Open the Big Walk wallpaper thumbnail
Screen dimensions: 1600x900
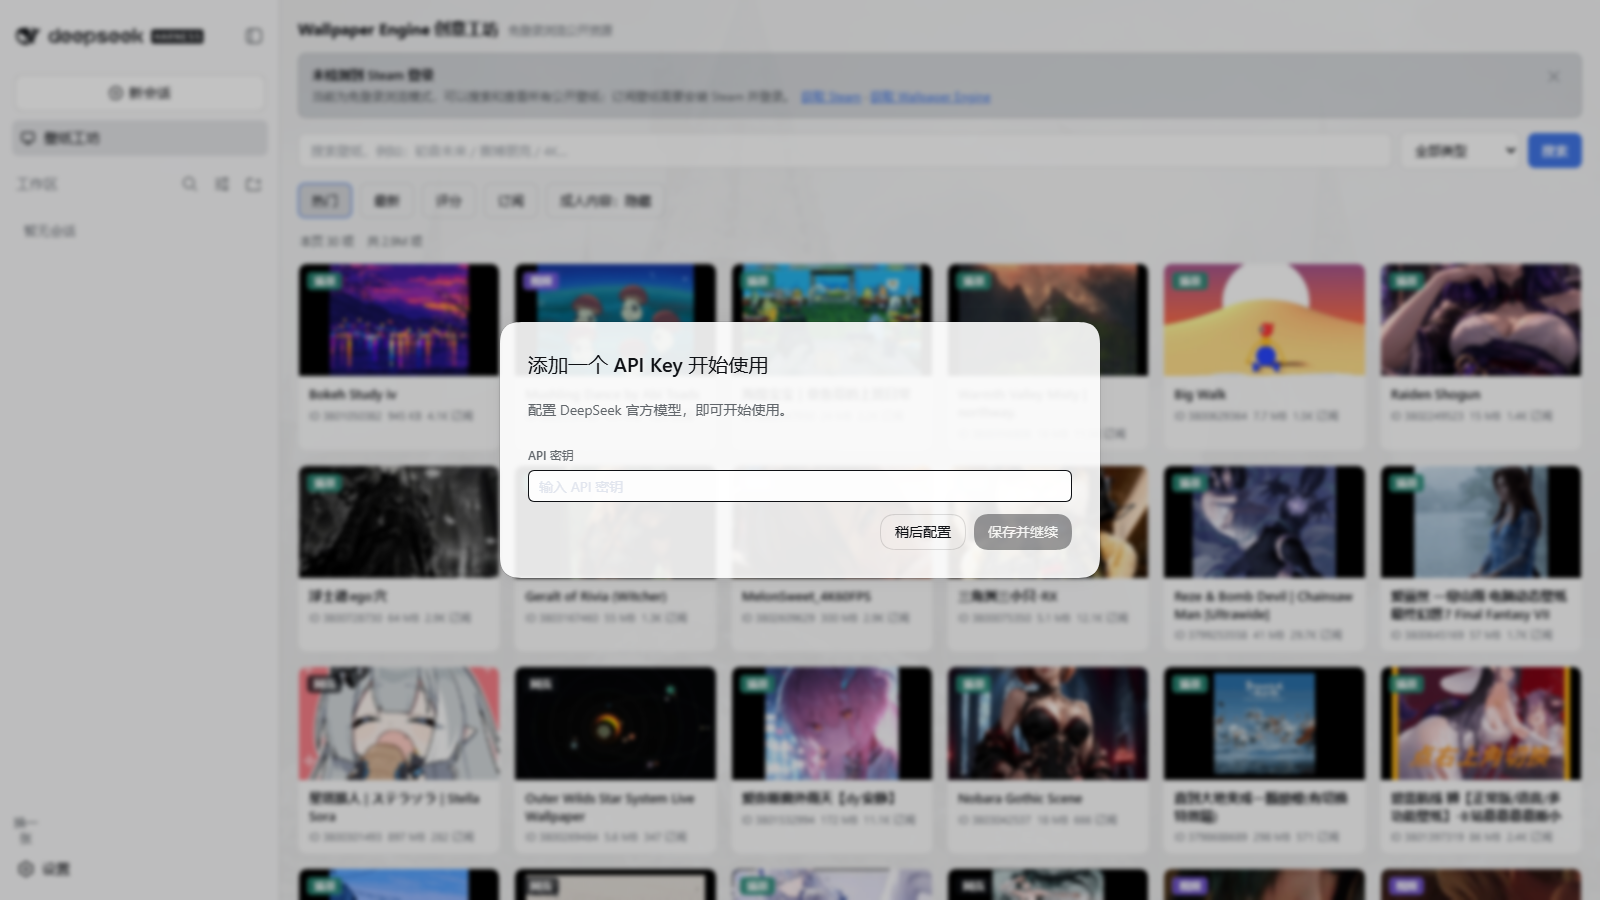click(x=1264, y=320)
